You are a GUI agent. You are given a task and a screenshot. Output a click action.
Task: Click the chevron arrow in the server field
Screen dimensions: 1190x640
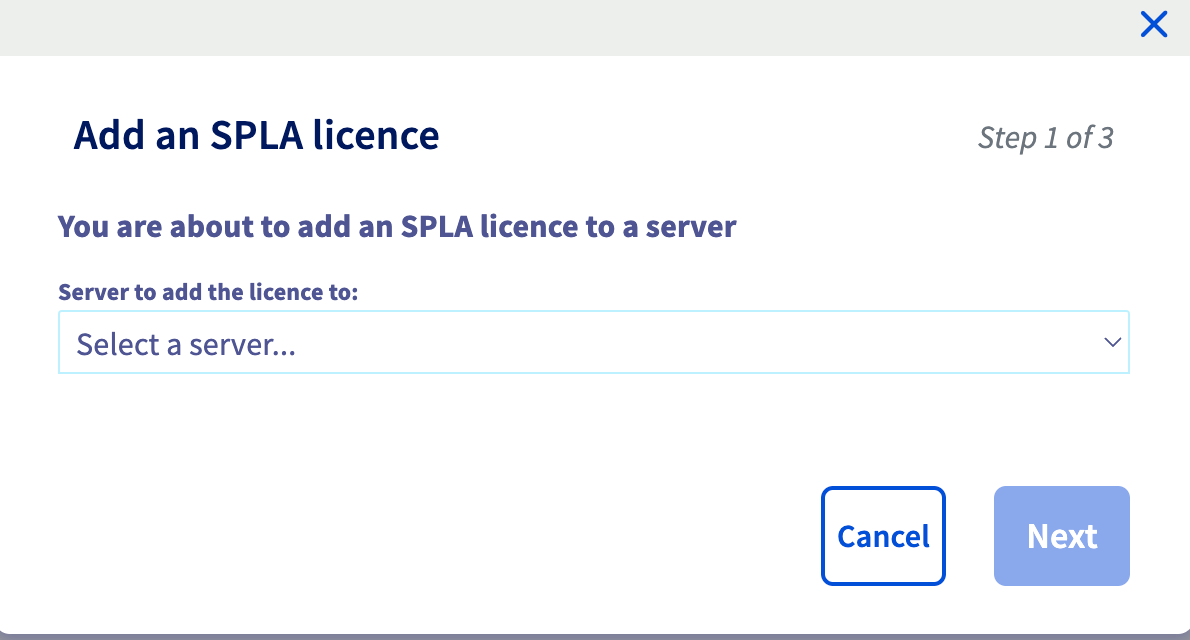[1112, 343]
